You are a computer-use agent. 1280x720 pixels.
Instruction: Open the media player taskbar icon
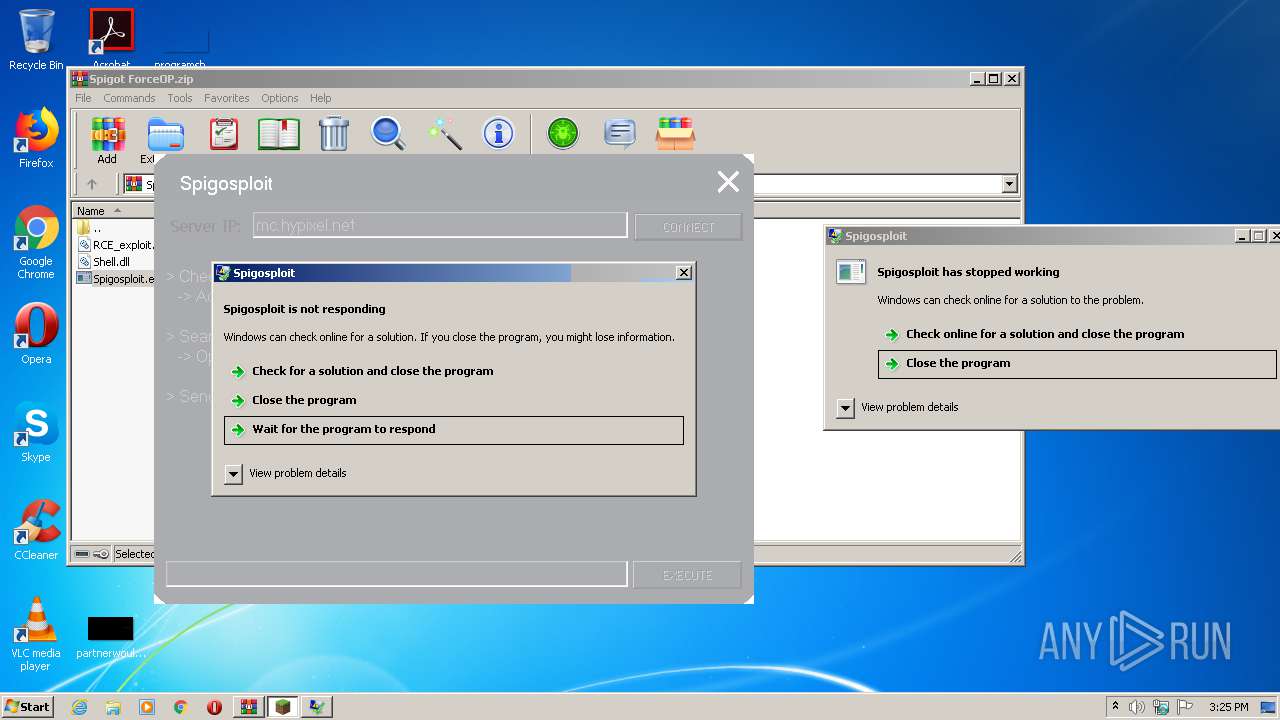[x=147, y=707]
